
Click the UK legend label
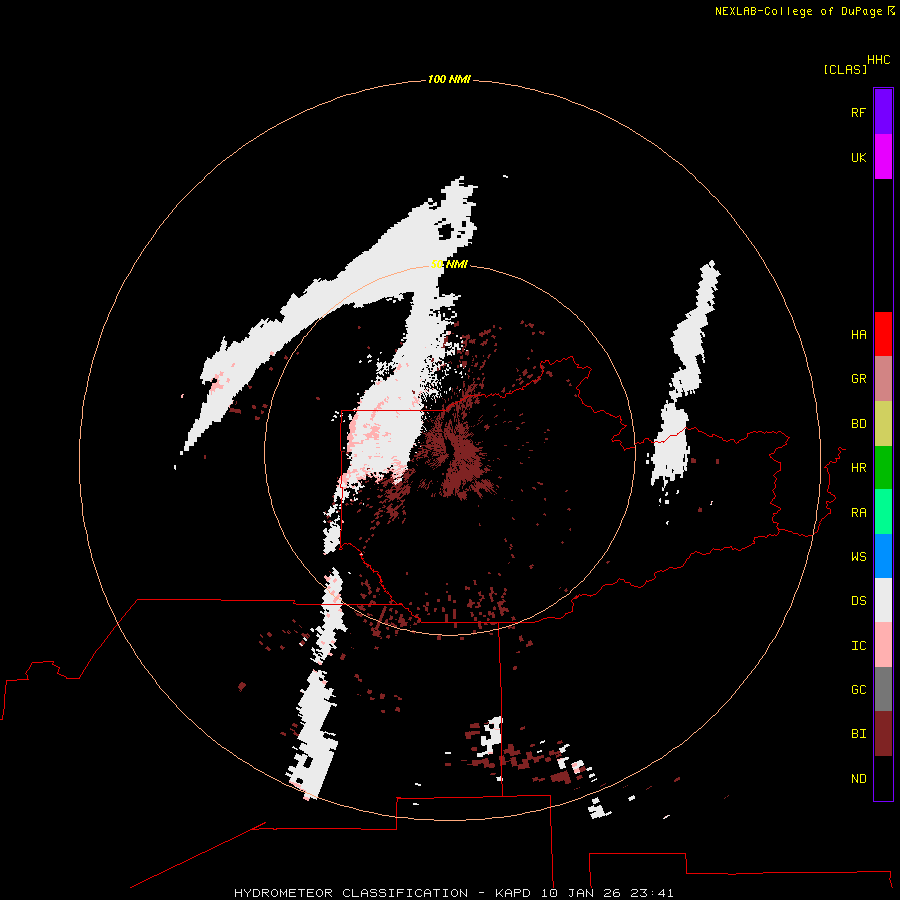coord(858,157)
